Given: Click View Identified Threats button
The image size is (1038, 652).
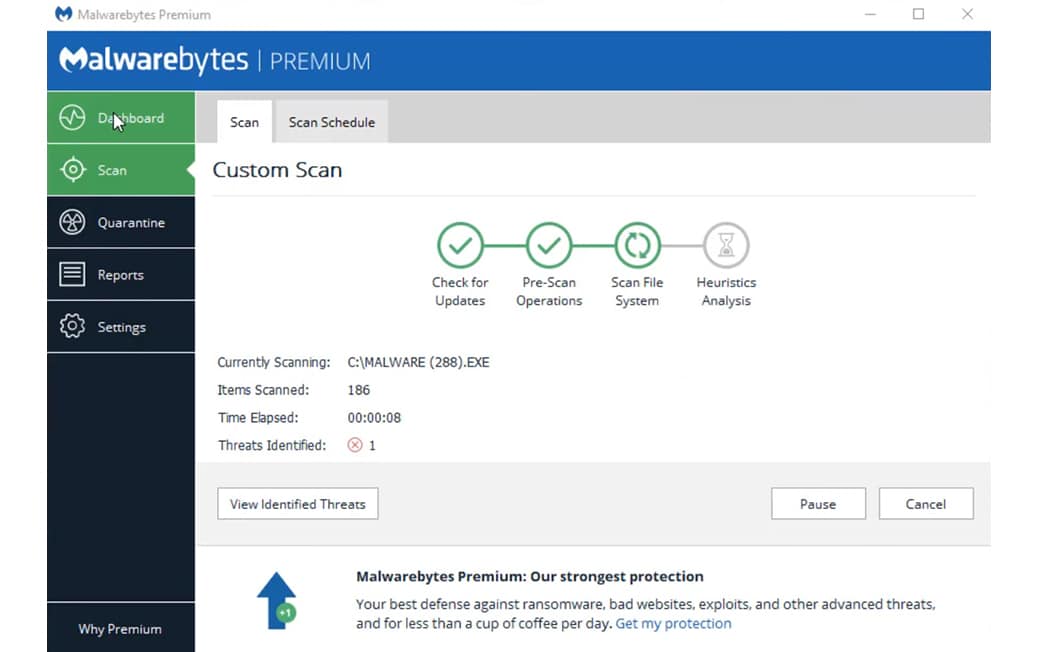Looking at the screenshot, I should [x=298, y=504].
